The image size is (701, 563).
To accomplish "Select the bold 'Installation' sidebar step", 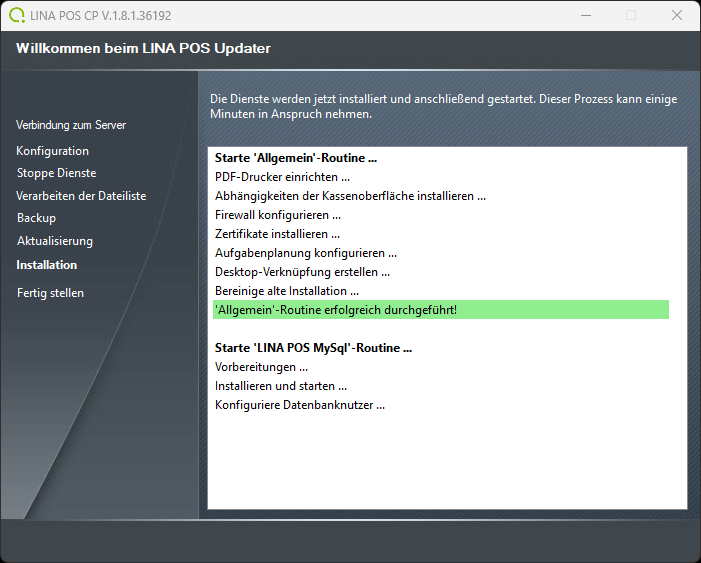I will (x=46, y=265).
